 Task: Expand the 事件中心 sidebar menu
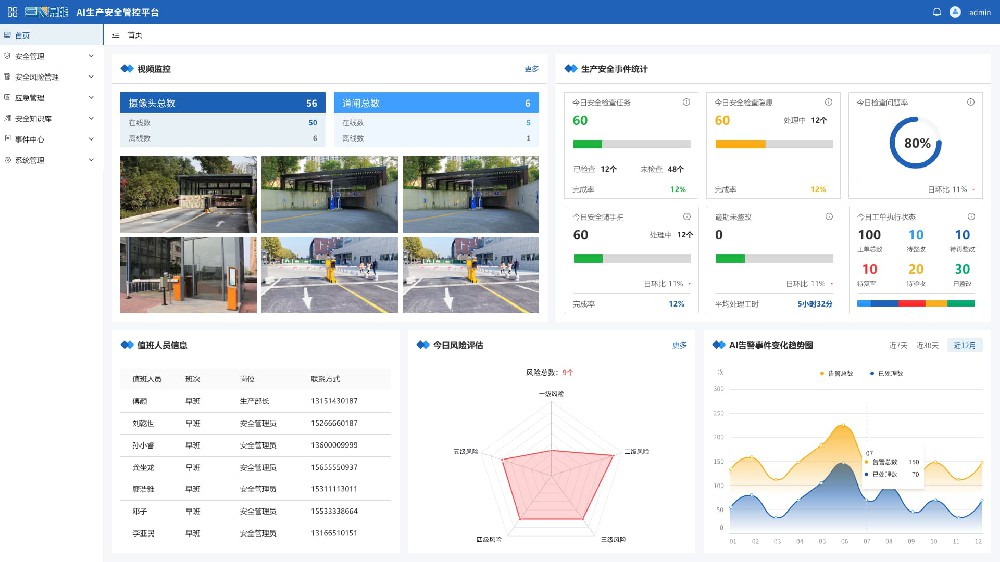[49, 140]
